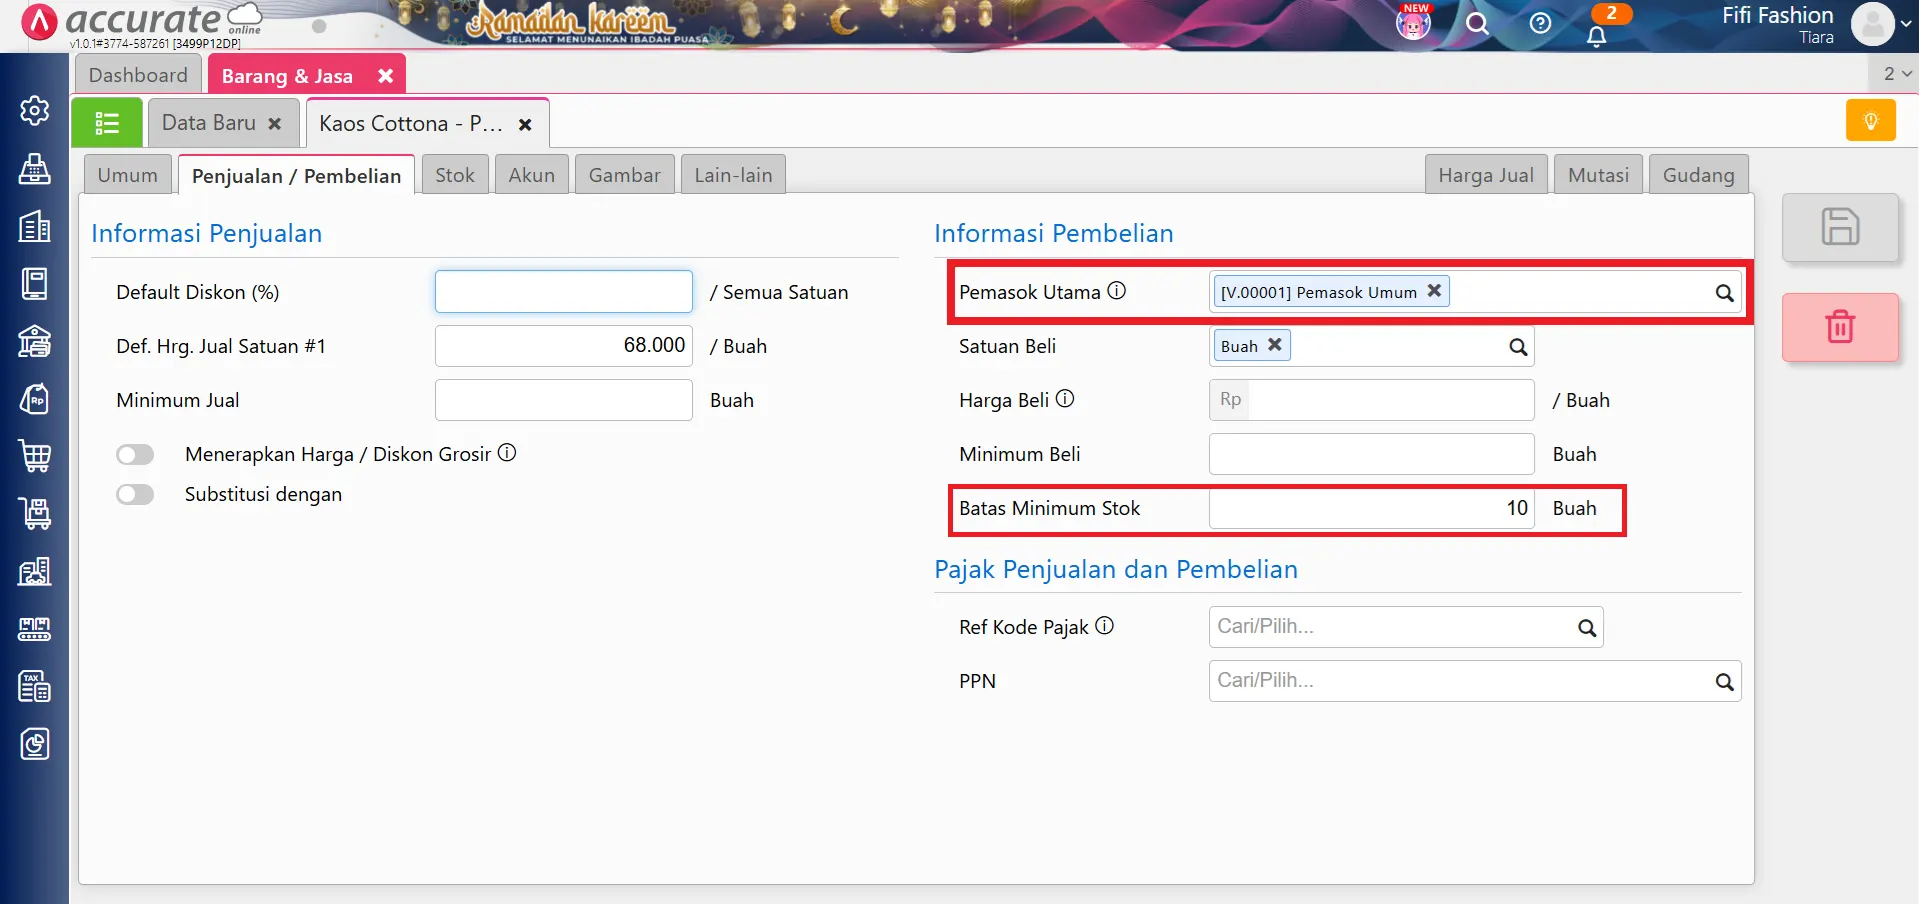This screenshot has width=1919, height=904.
Task: Open the green list view icon
Action: pos(107,123)
